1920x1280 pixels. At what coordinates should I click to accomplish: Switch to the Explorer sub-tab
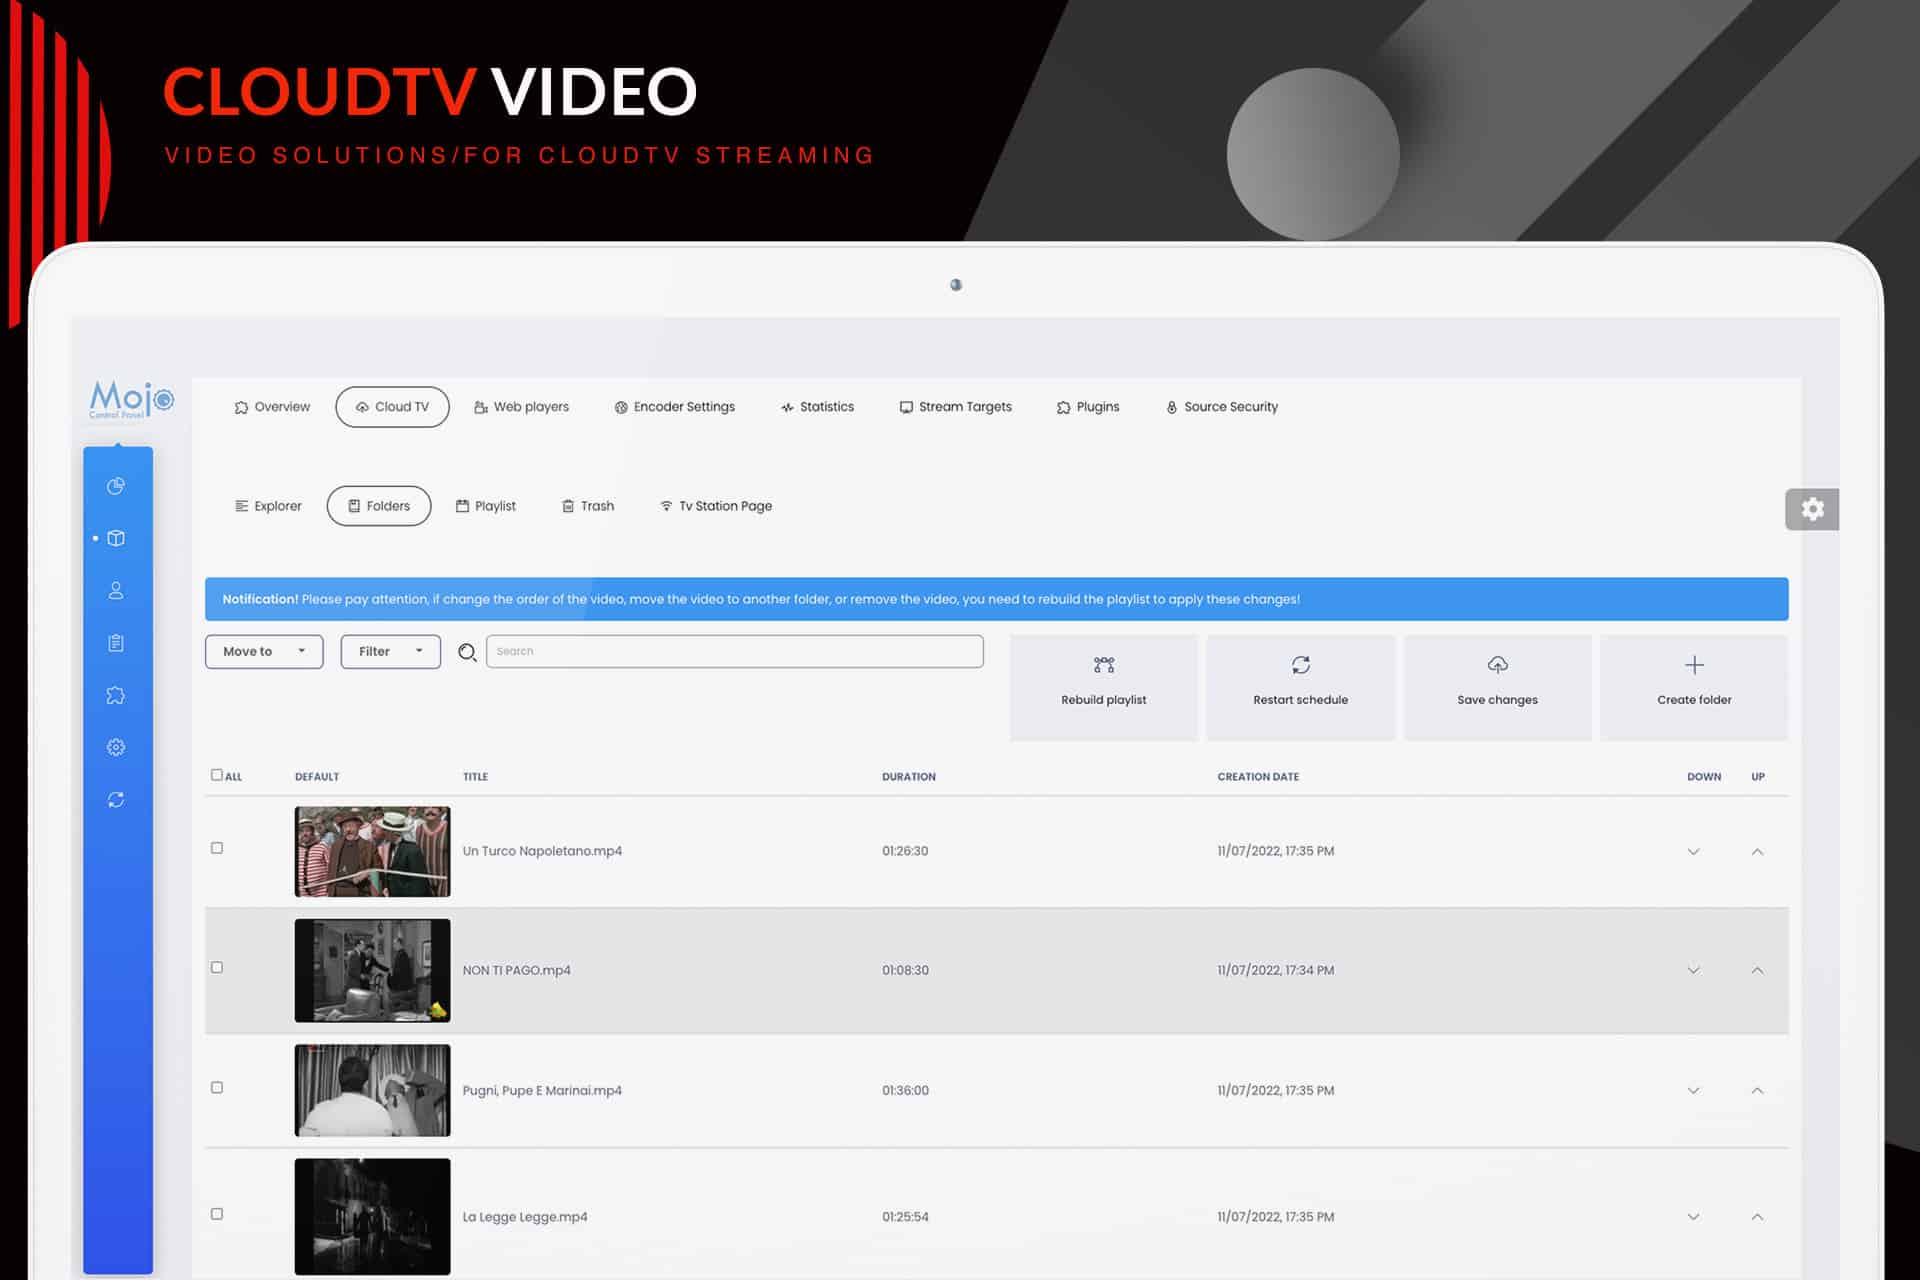[268, 506]
